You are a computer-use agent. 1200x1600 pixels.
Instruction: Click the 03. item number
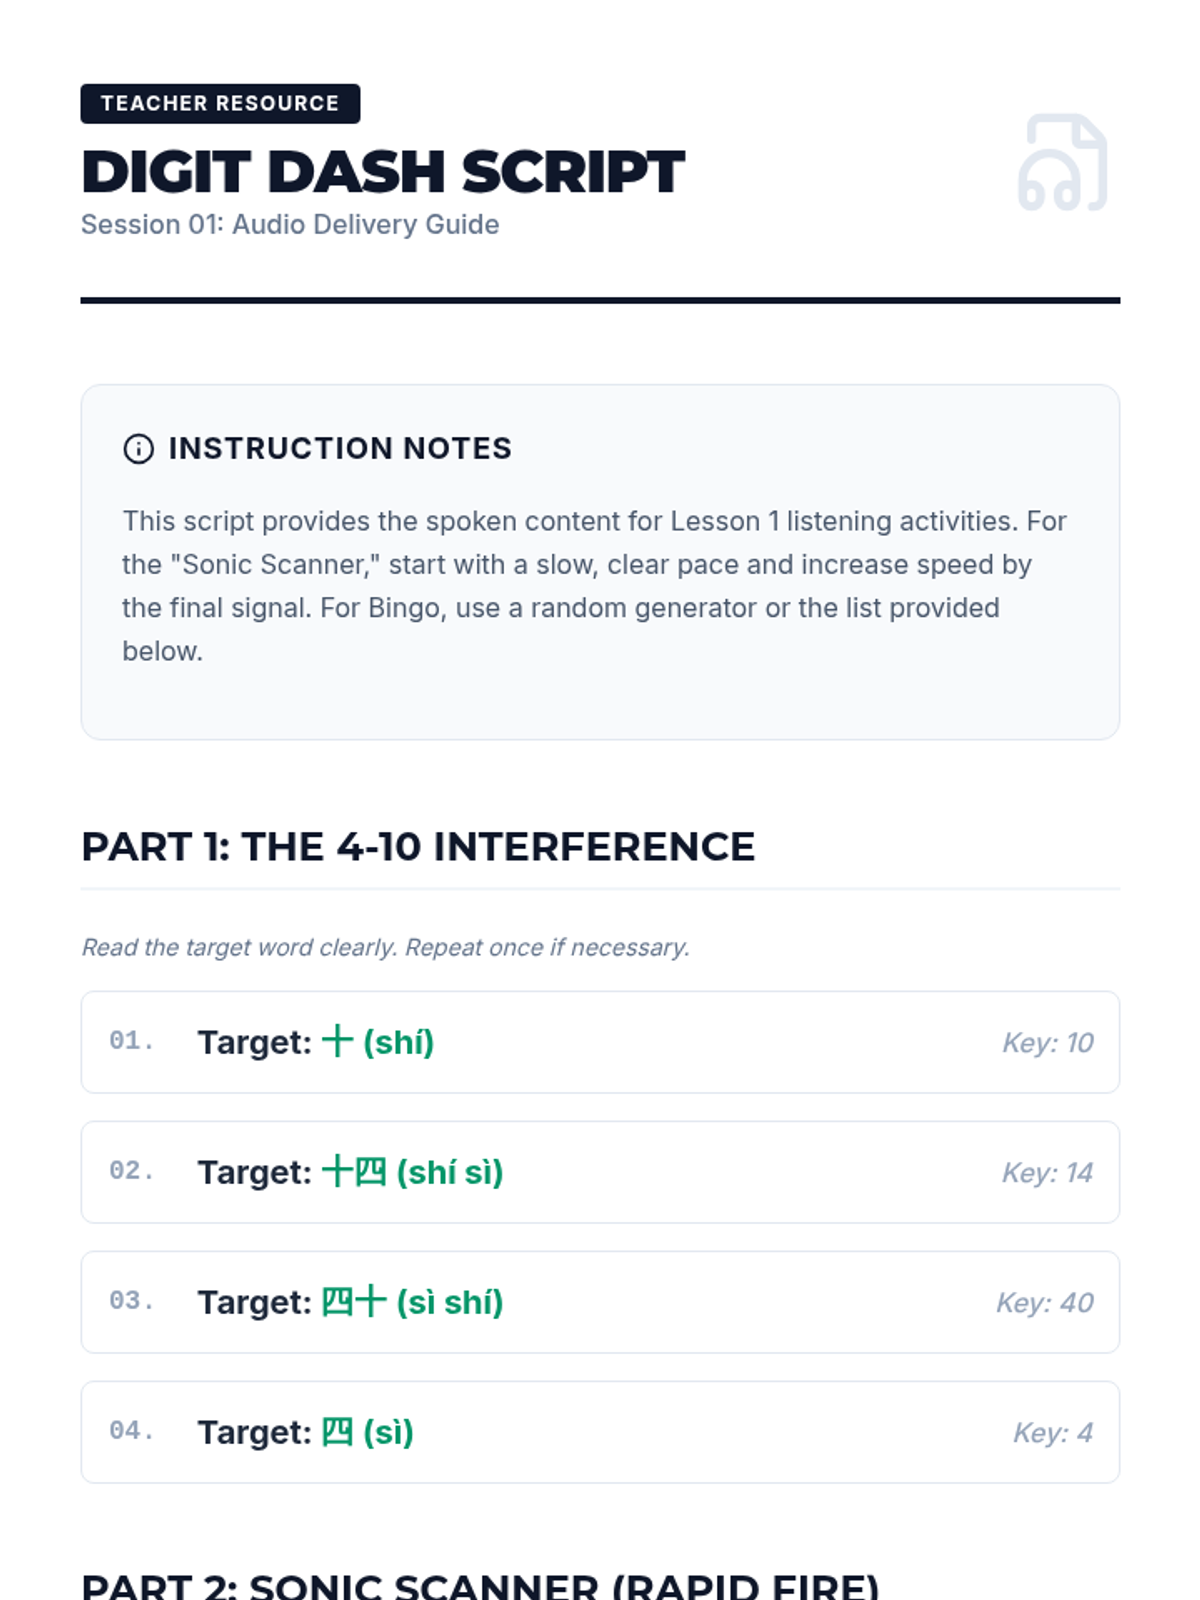[132, 1301]
